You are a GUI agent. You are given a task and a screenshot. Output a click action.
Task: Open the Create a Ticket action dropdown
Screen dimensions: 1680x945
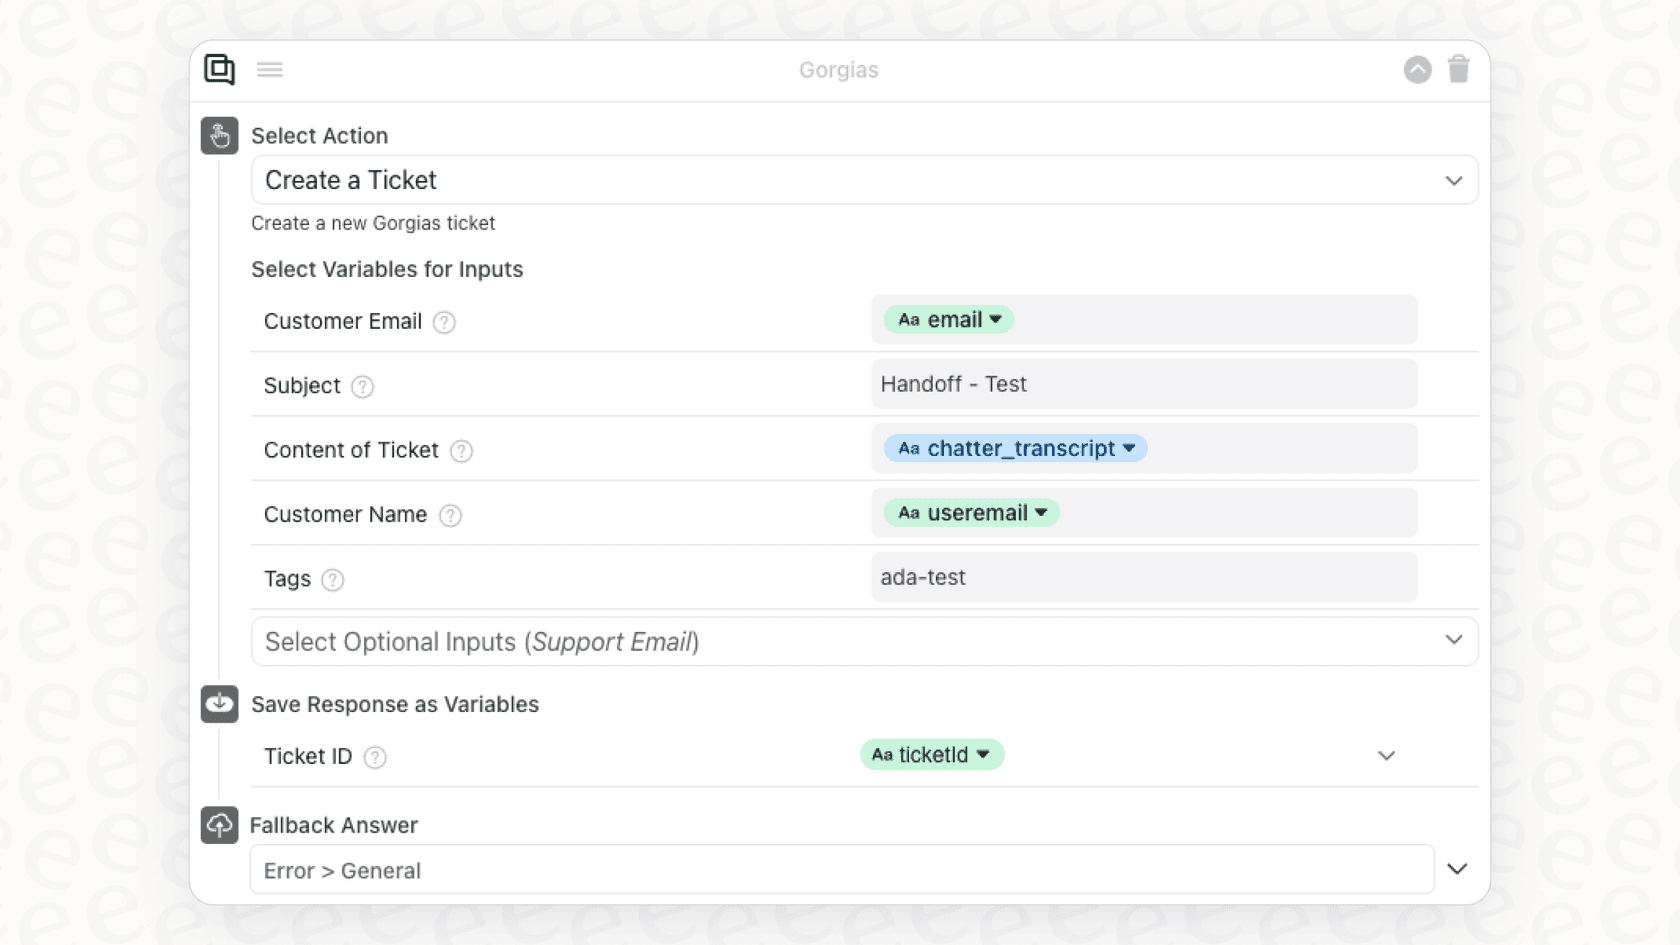(x=864, y=180)
